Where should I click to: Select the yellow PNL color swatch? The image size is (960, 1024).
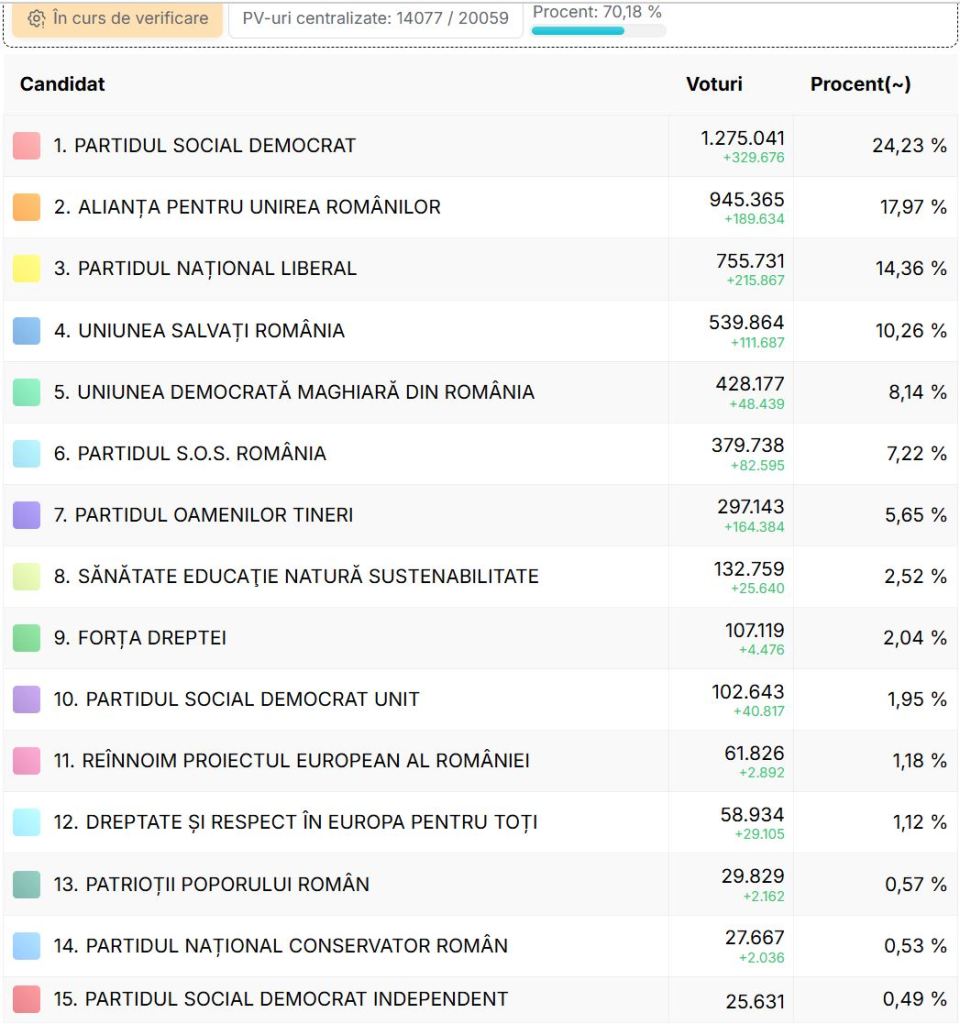click(x=26, y=268)
